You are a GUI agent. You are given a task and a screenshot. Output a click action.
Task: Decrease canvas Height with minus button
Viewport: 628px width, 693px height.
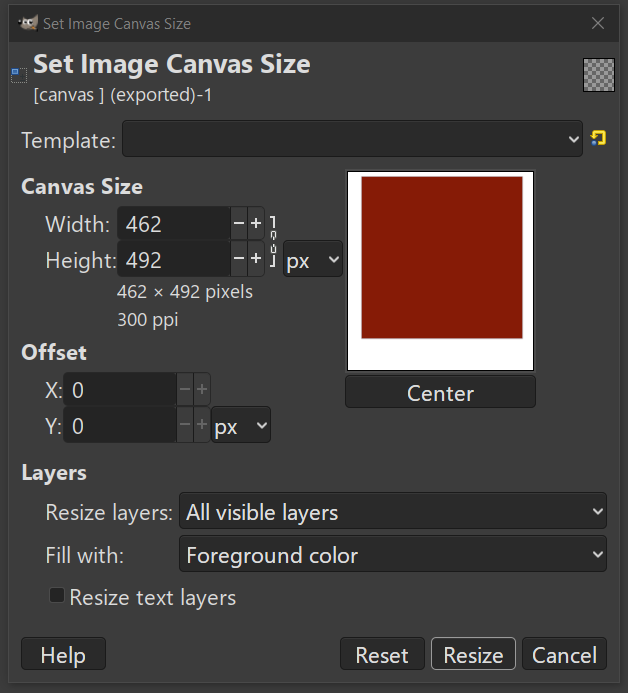tap(239, 259)
